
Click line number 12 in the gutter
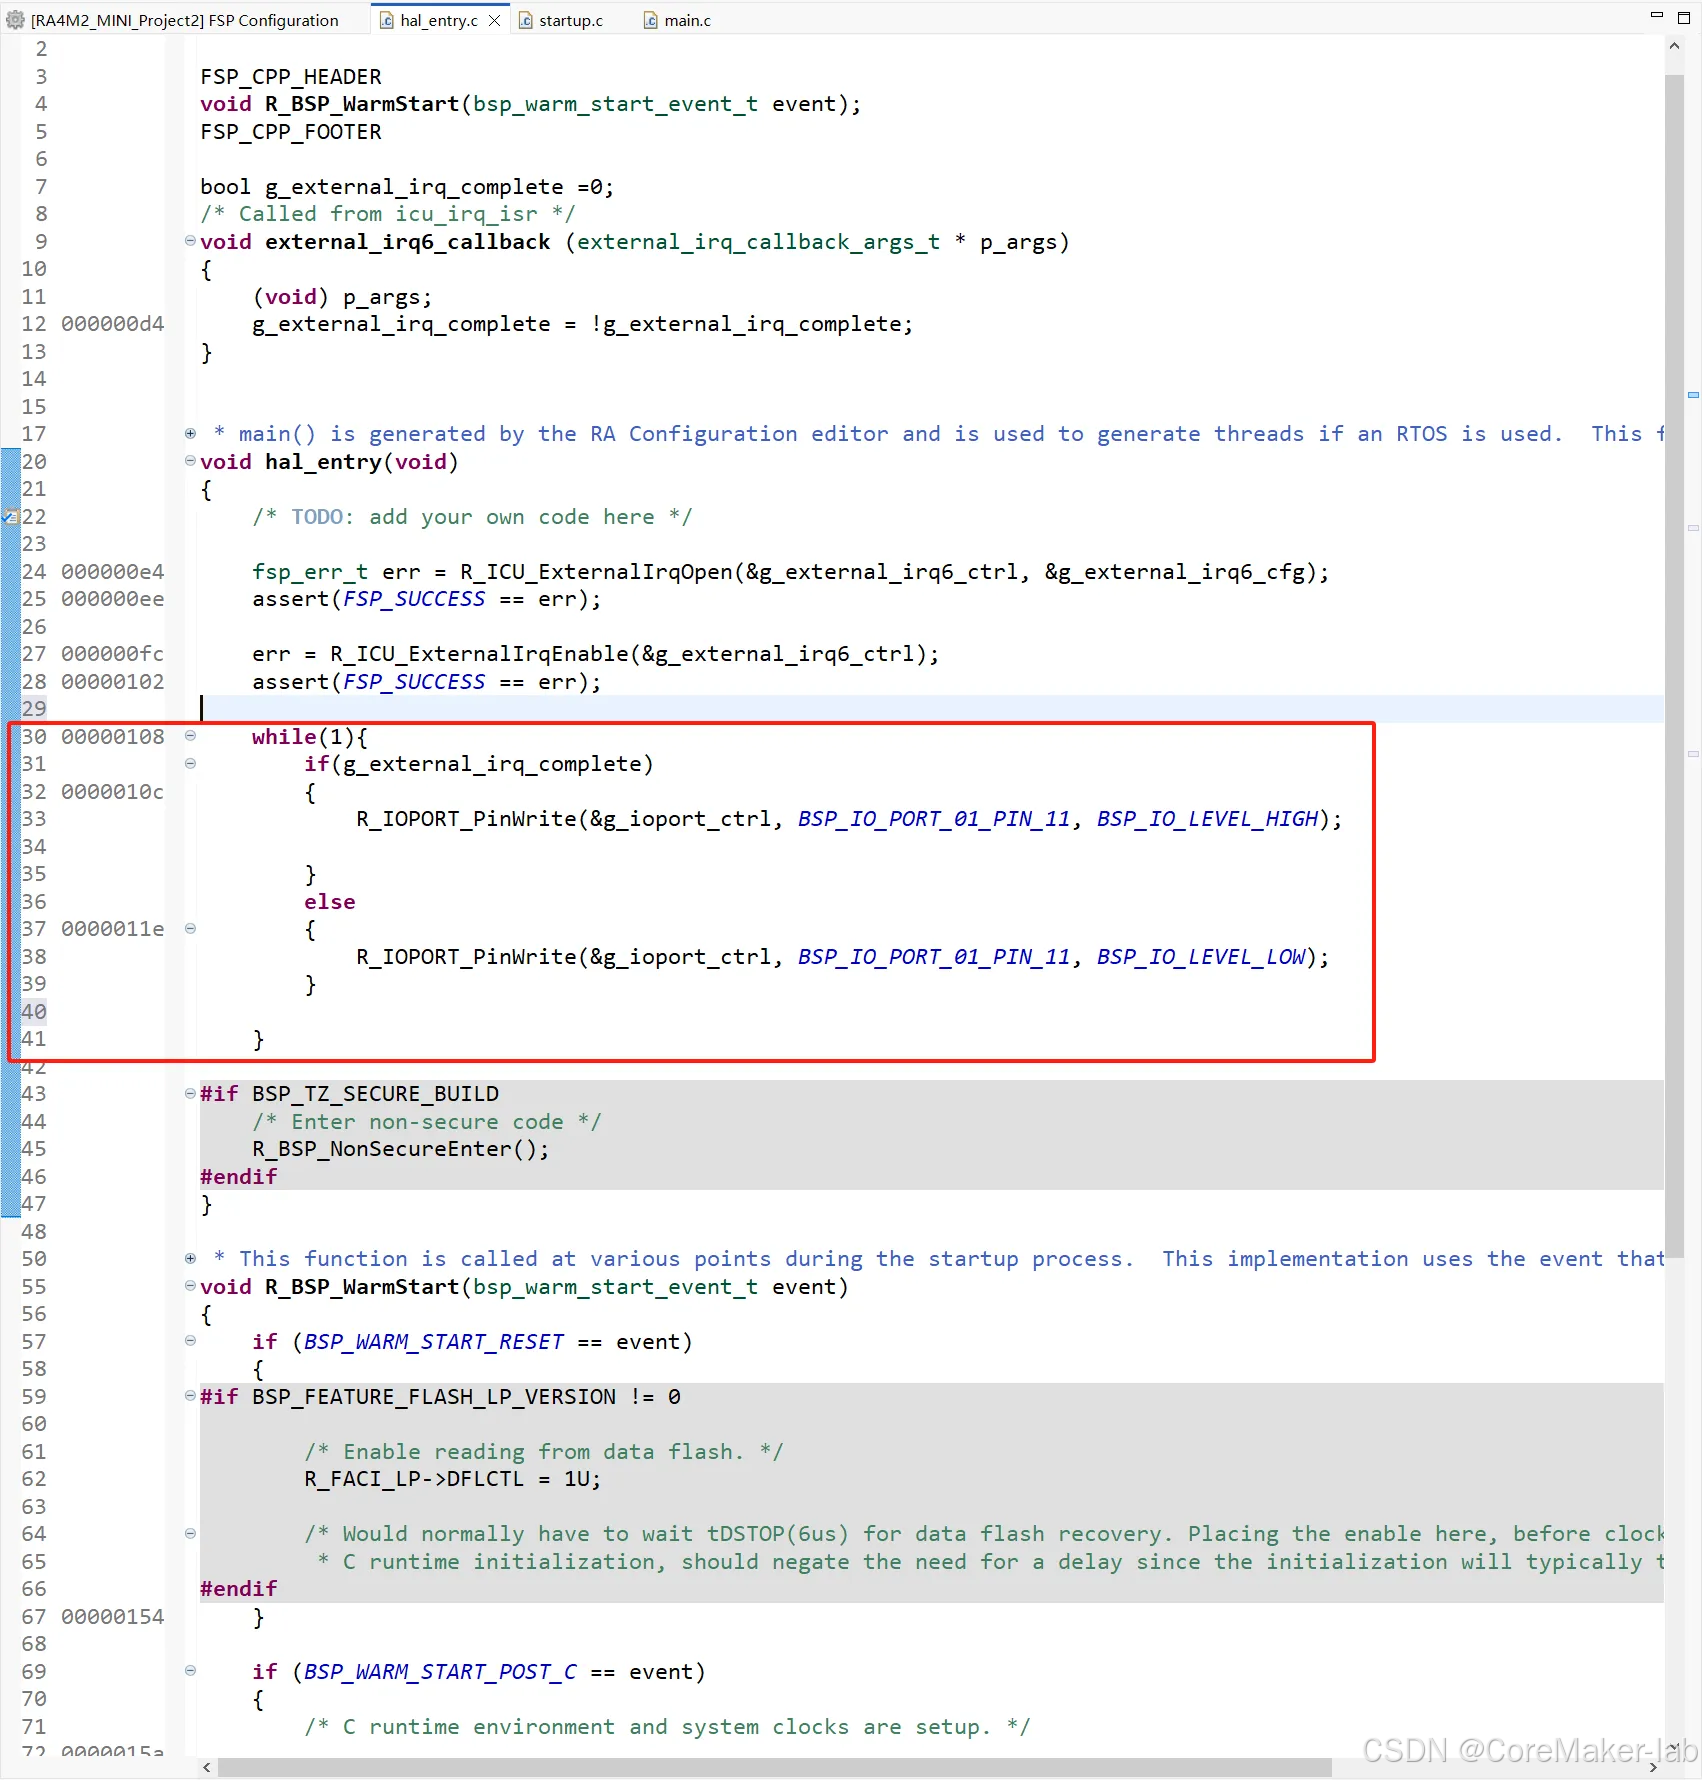[34, 324]
